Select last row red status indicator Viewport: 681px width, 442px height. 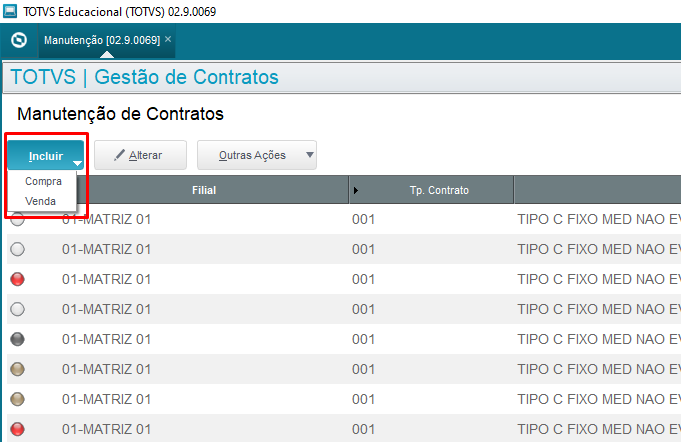click(17, 429)
